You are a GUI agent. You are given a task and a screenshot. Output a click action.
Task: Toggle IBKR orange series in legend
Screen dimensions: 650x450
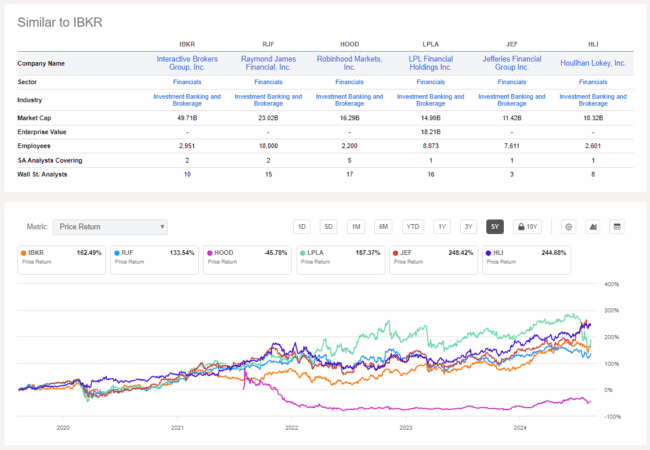pyautogui.click(x=61, y=260)
